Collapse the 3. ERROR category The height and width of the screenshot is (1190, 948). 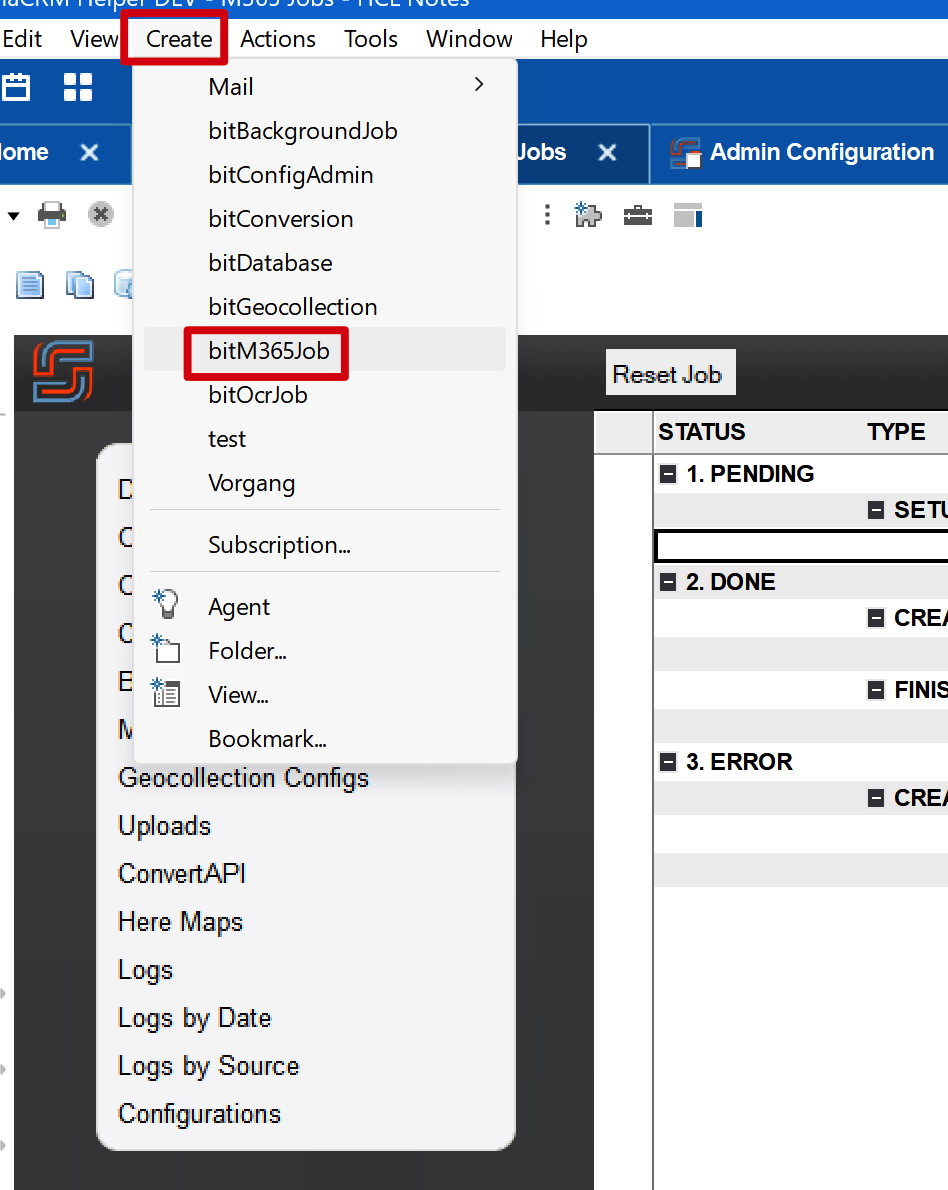669,762
